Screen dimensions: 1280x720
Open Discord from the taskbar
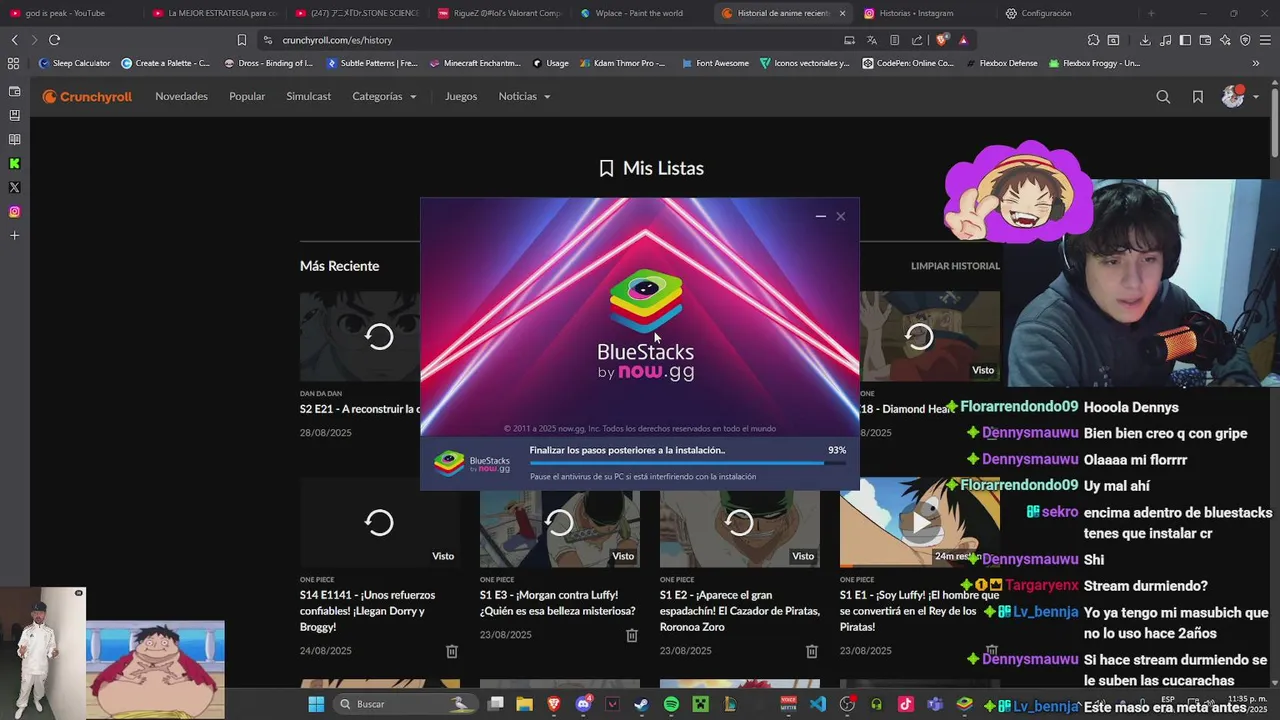coord(584,704)
